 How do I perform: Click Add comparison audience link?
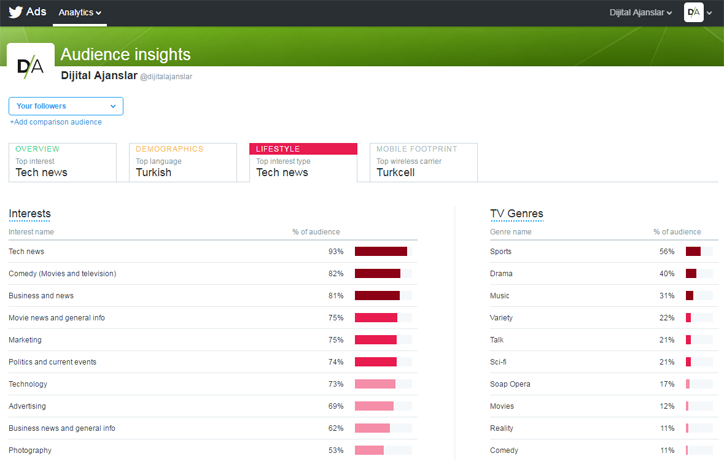56,122
